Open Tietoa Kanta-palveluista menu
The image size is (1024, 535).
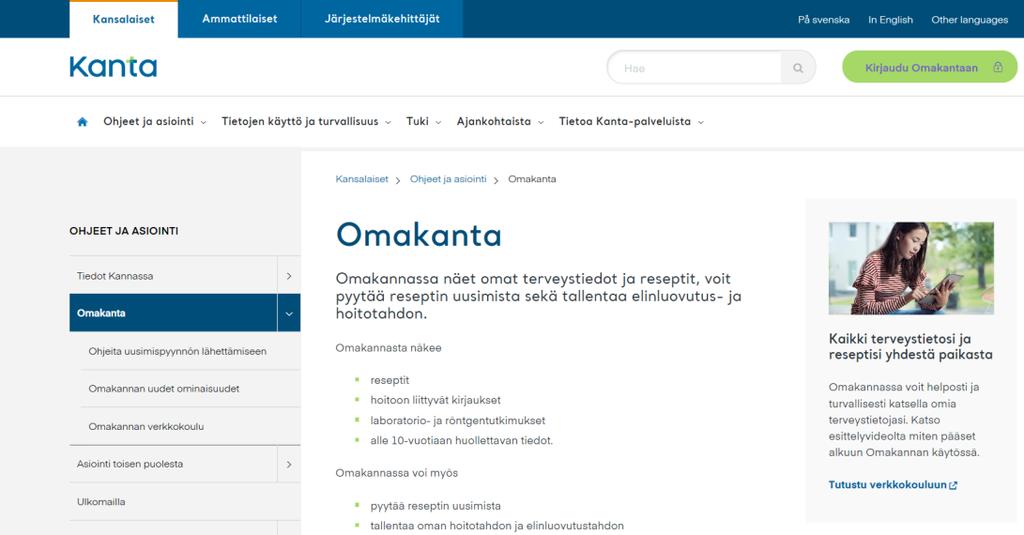tap(624, 122)
